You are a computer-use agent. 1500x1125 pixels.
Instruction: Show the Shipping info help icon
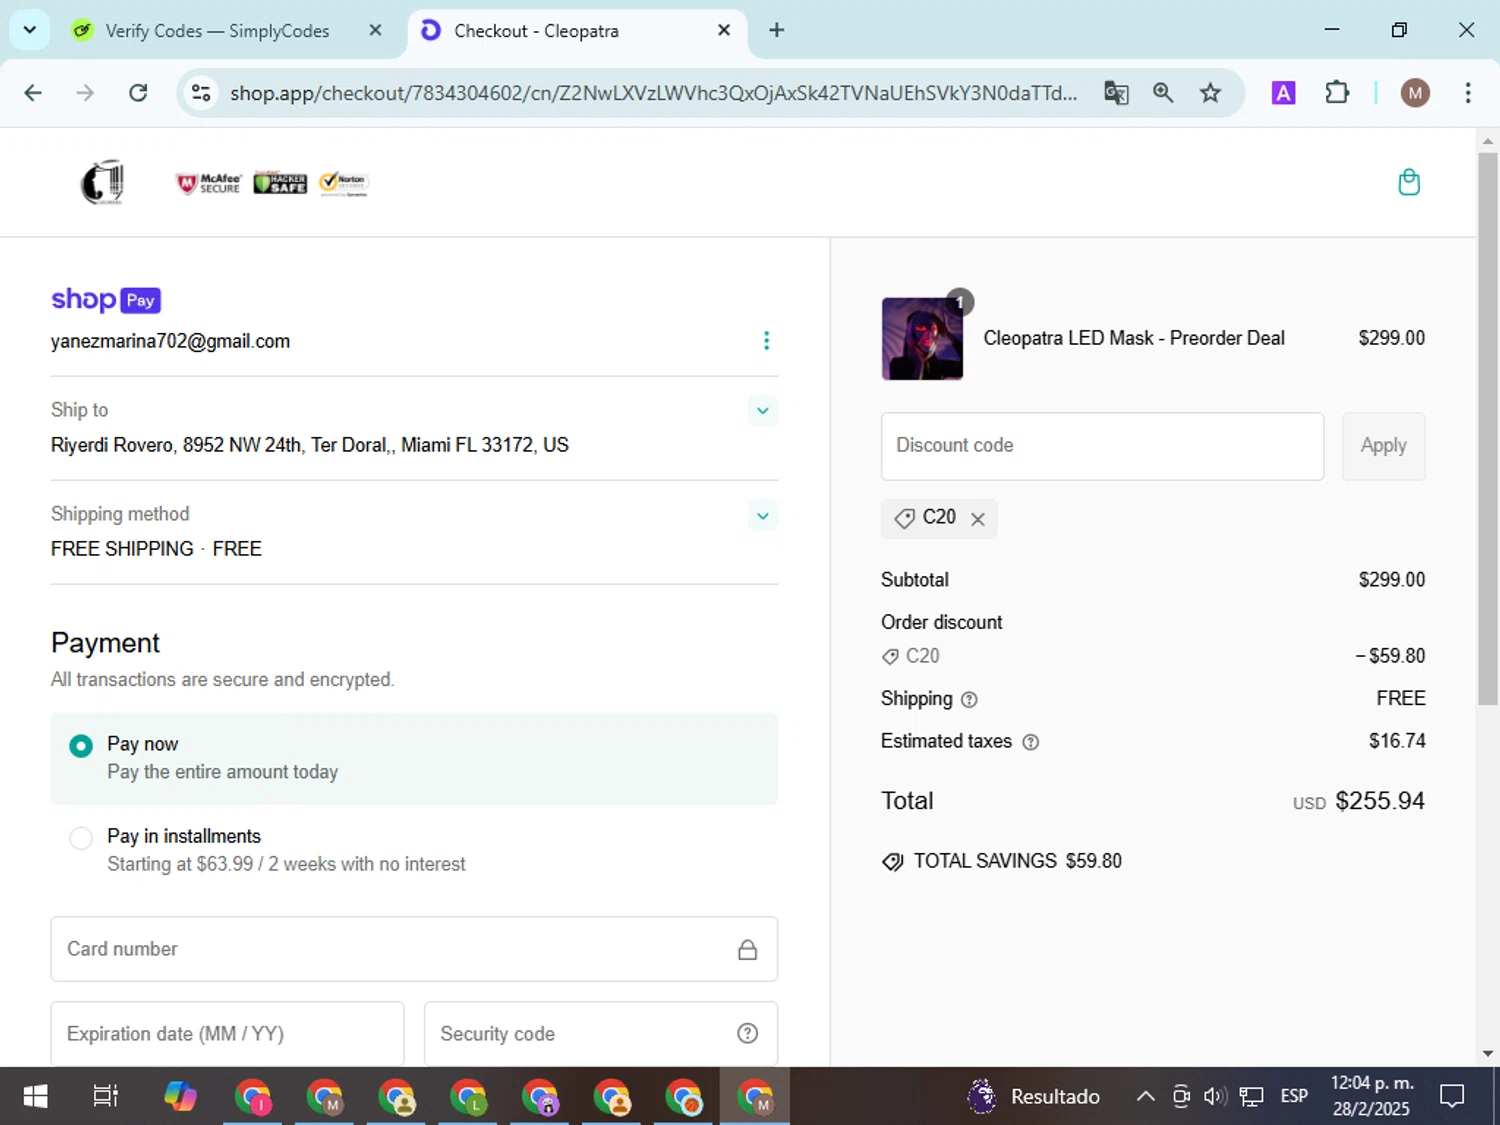(969, 700)
